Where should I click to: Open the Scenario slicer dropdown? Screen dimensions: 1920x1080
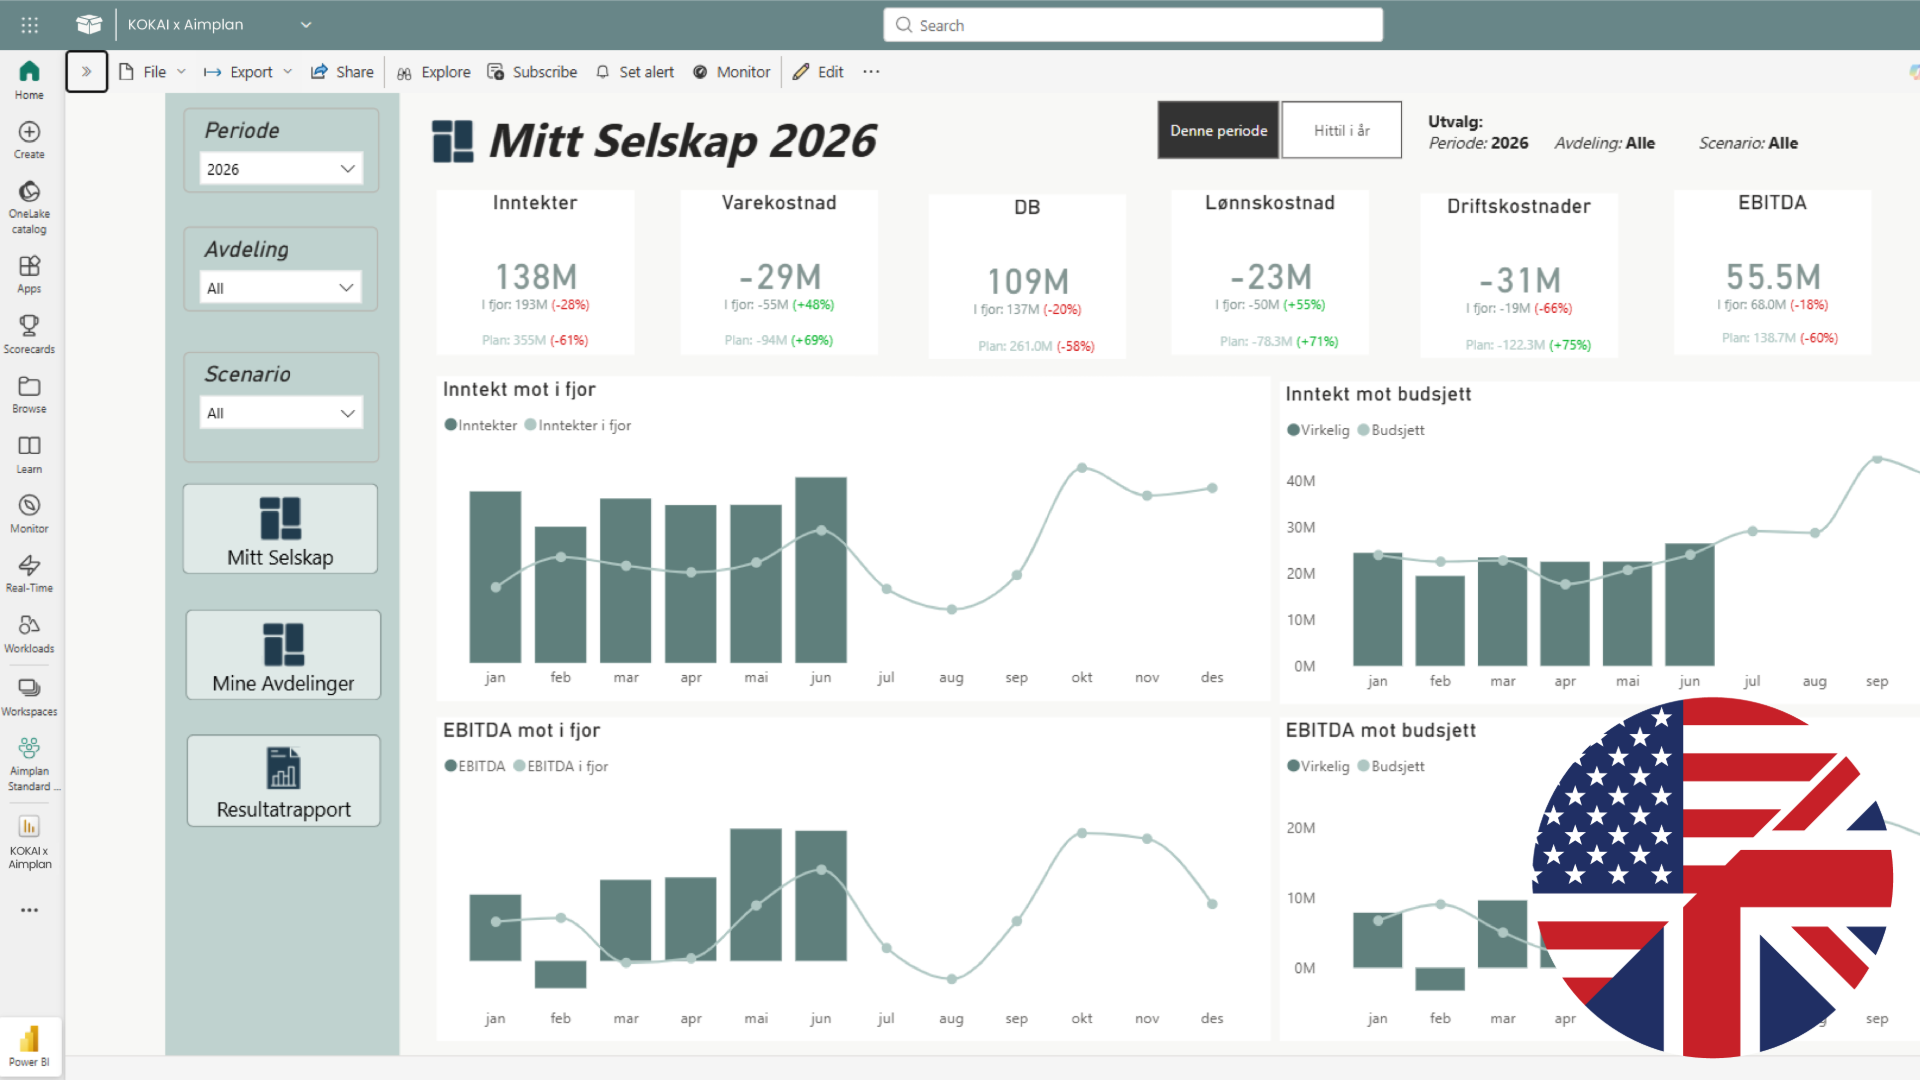pyautogui.click(x=281, y=413)
